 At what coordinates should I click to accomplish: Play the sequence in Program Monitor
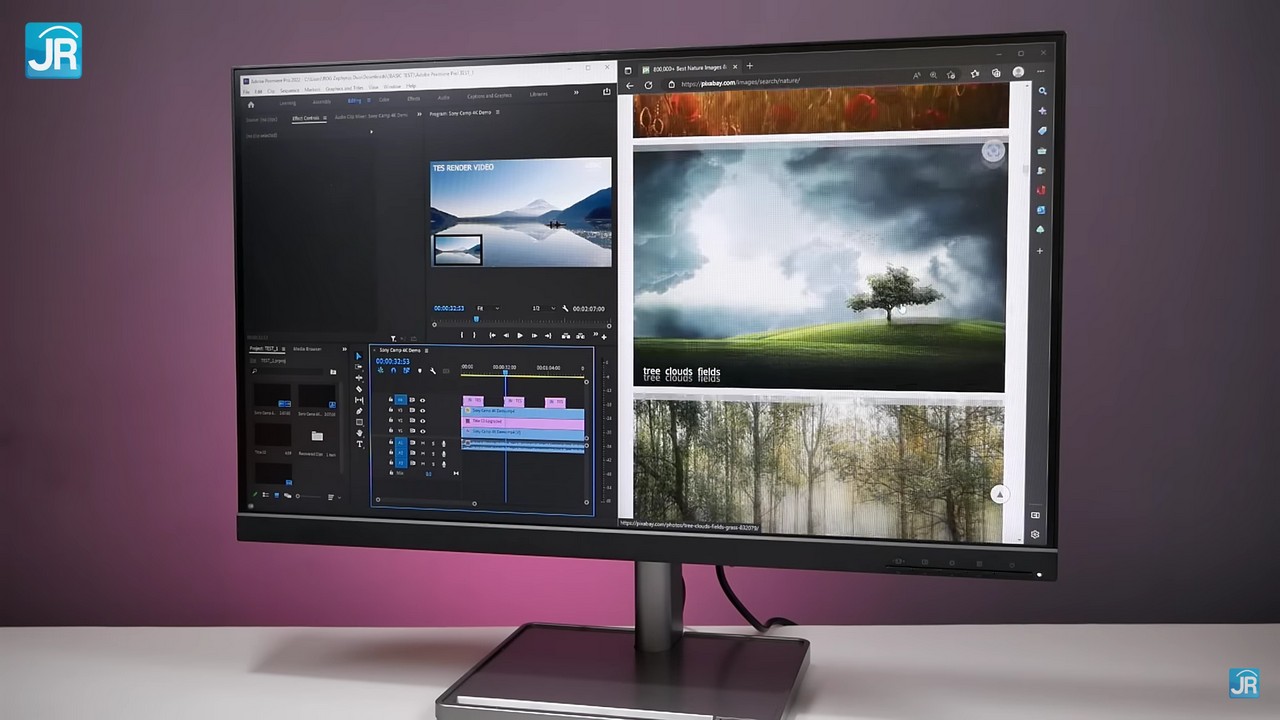pyautogui.click(x=519, y=336)
